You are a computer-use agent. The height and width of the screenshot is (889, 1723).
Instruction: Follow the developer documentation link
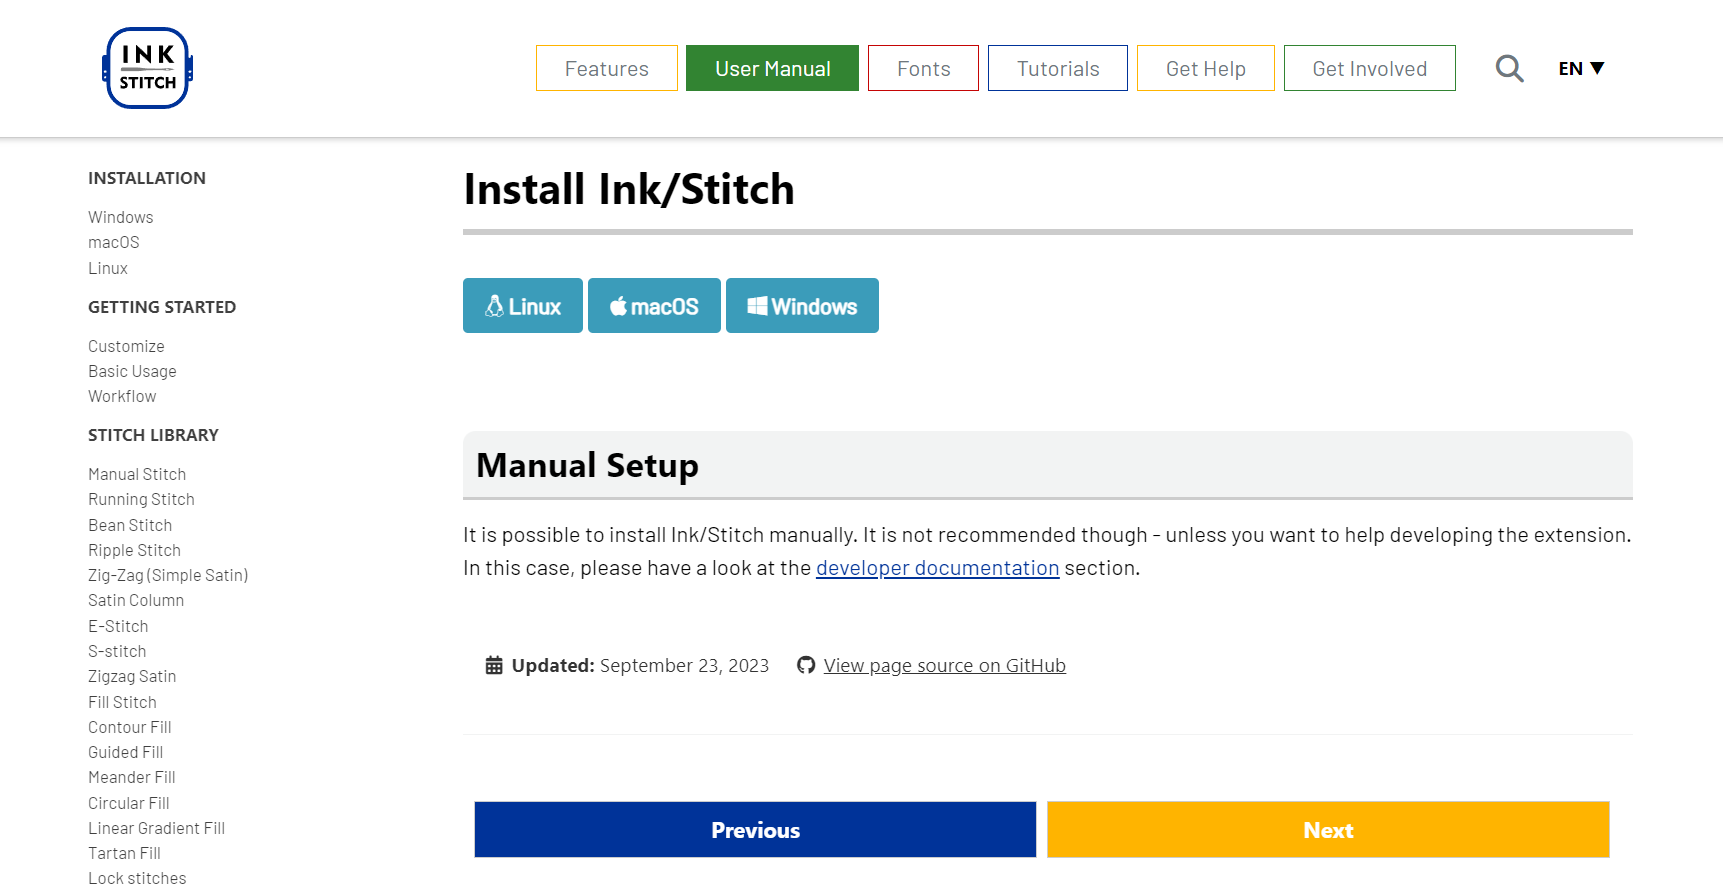click(x=937, y=568)
